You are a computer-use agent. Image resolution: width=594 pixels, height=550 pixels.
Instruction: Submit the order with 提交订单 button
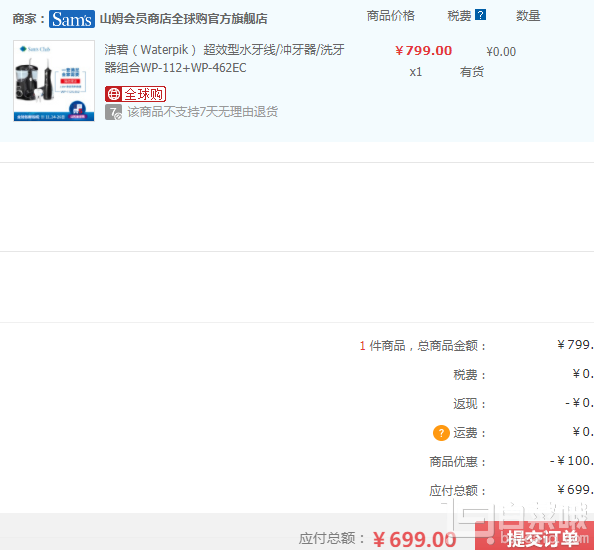click(535, 537)
